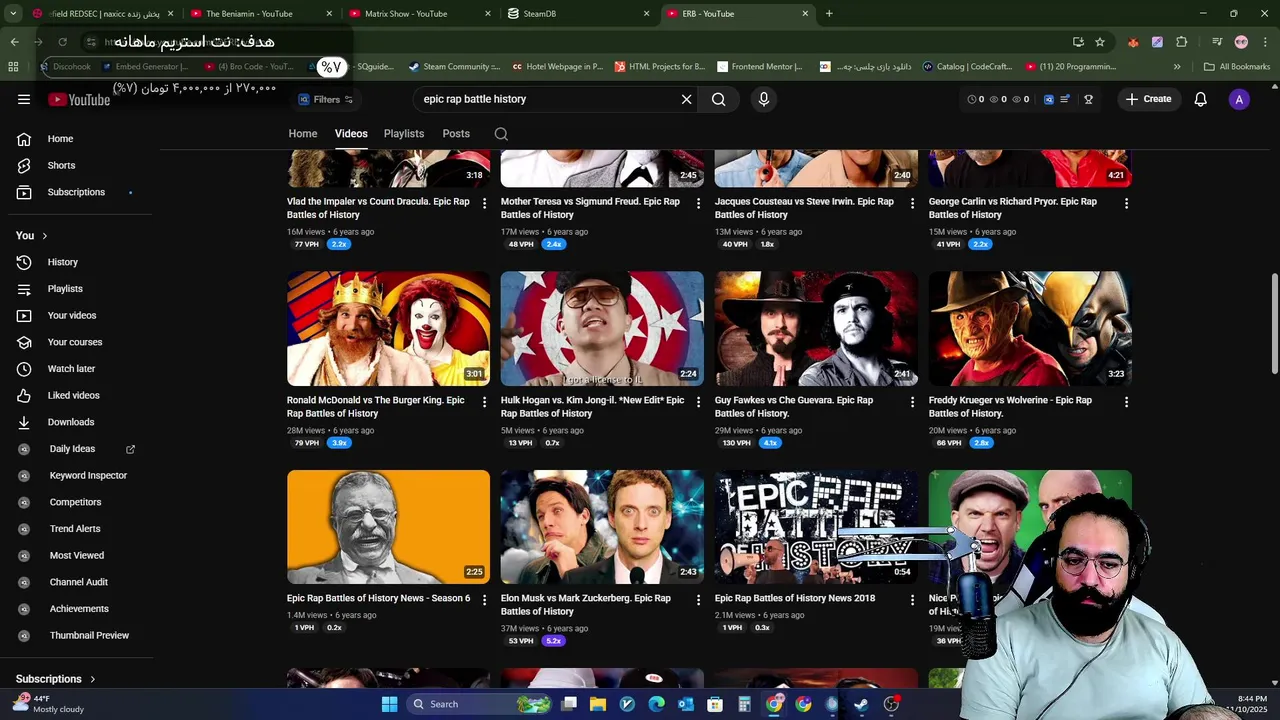This screenshot has width=1280, height=720.
Task: Open the Filters option near the logo
Action: (x=325, y=99)
